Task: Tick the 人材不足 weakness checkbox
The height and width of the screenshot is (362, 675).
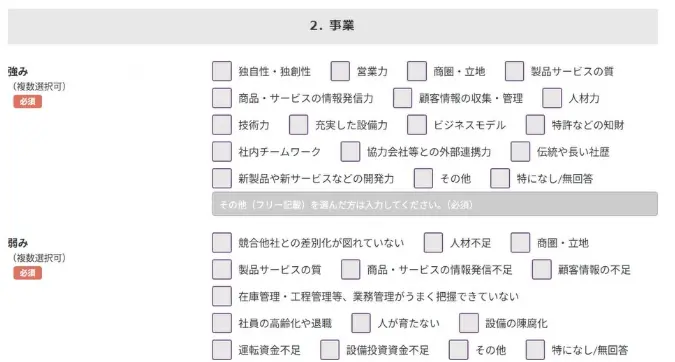Action: point(433,243)
